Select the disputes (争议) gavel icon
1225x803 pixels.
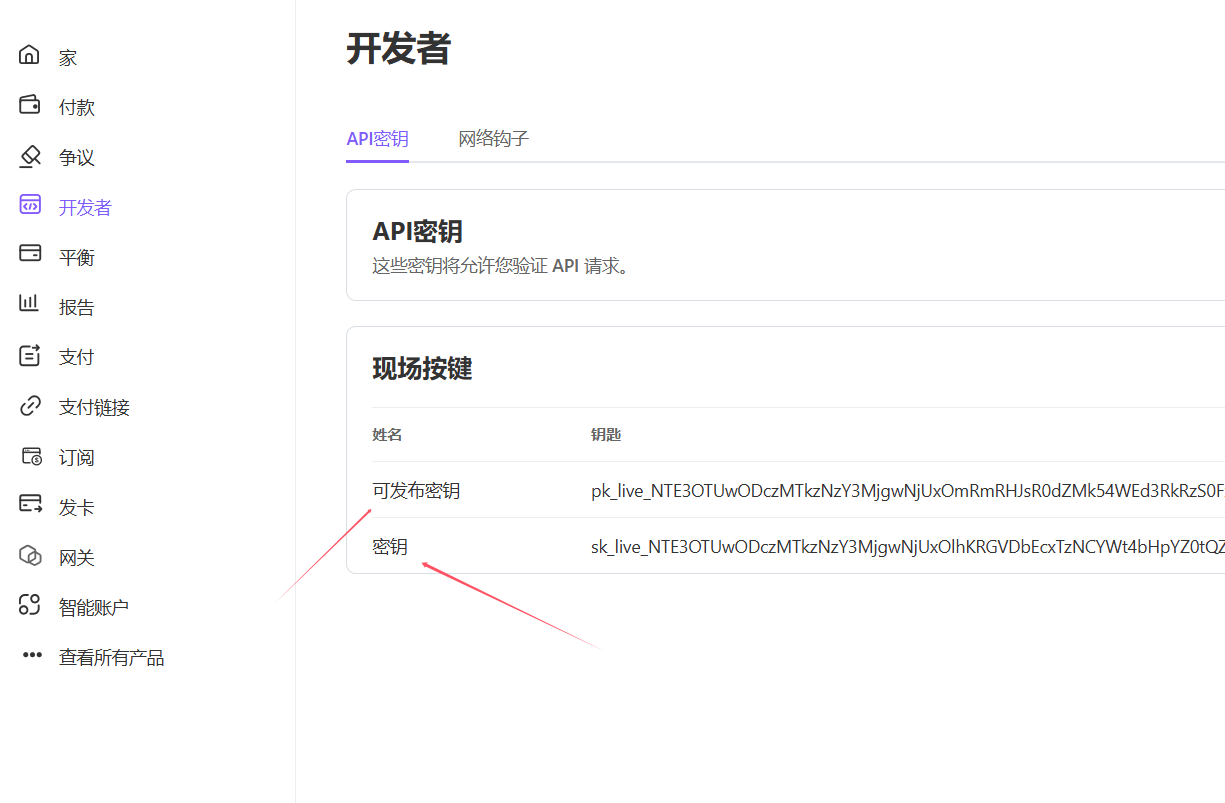pos(30,155)
